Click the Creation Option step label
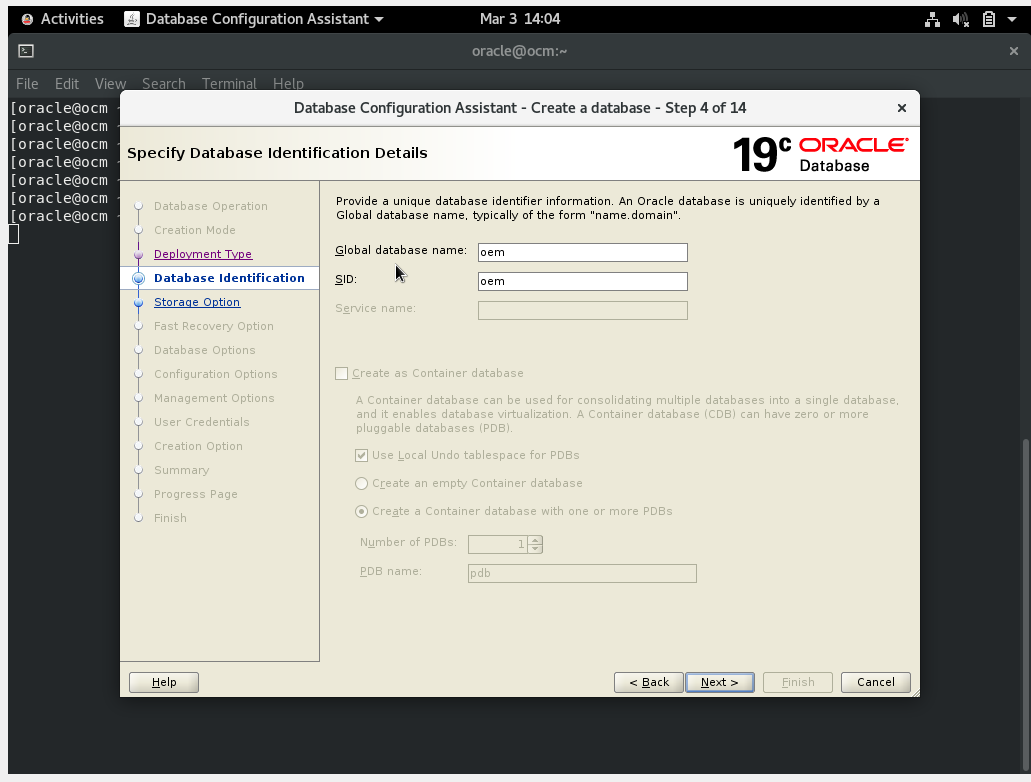This screenshot has width=1031, height=782. 198,446
